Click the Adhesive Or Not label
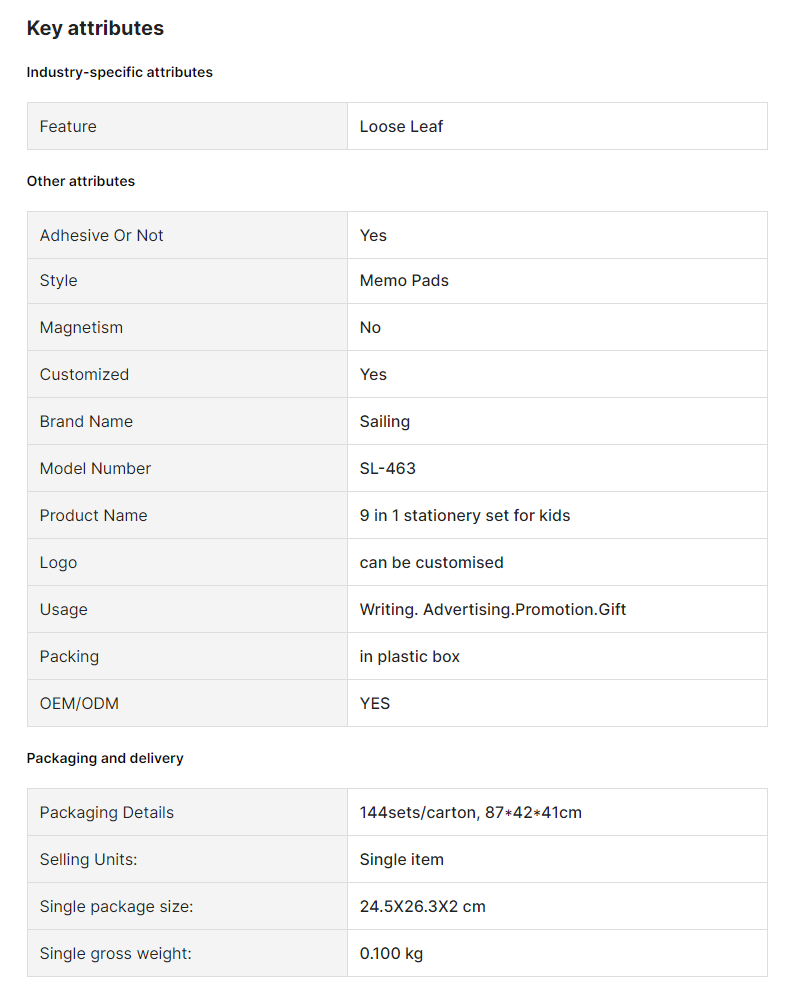The width and height of the screenshot is (792, 994). (x=101, y=236)
